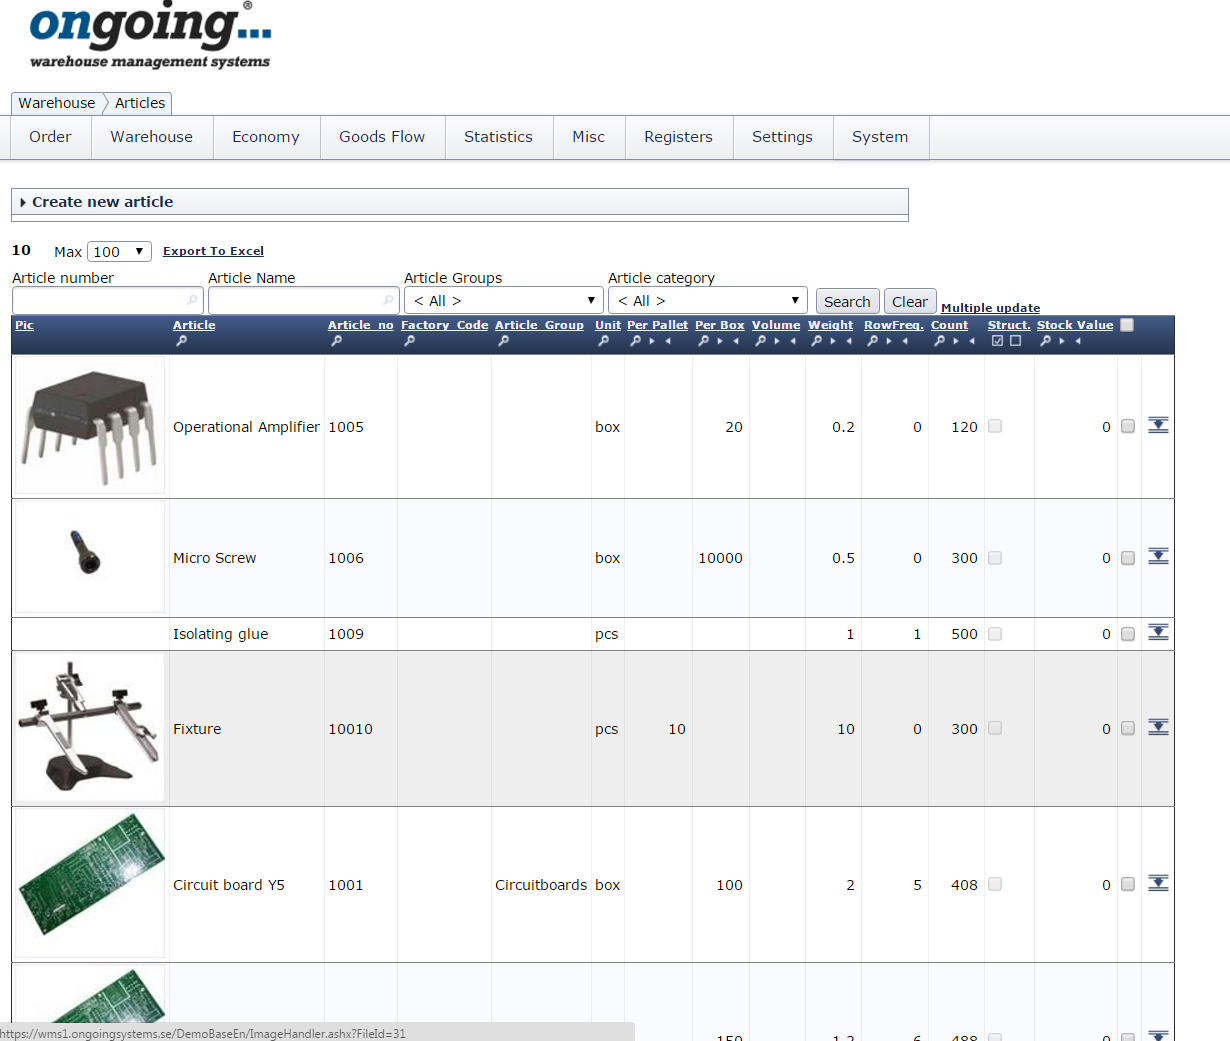Click the row action icon for Micro Screw
The width and height of the screenshot is (1230, 1041).
coord(1158,556)
